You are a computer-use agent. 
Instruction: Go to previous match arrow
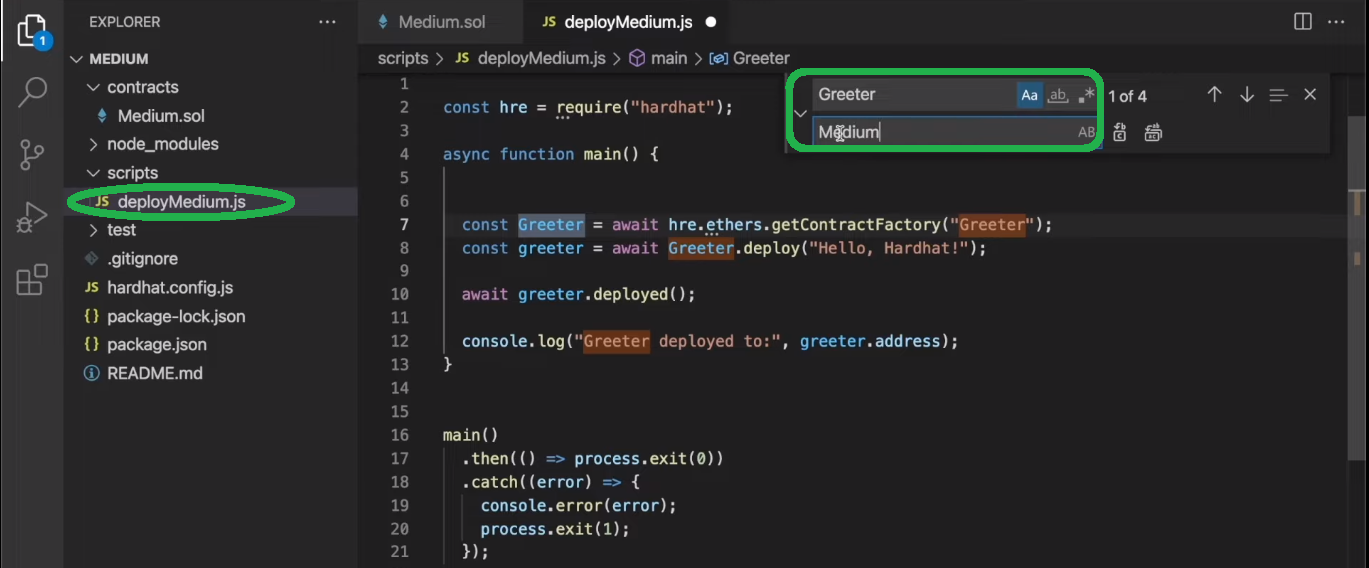tap(1214, 95)
